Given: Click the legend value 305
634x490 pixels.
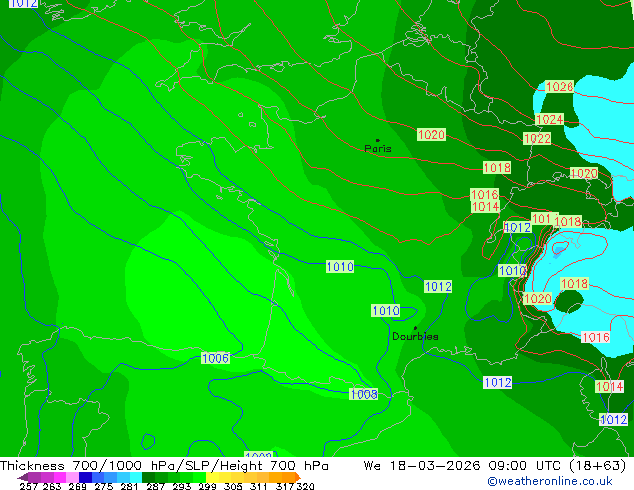Looking at the screenshot, I should 233,486.
